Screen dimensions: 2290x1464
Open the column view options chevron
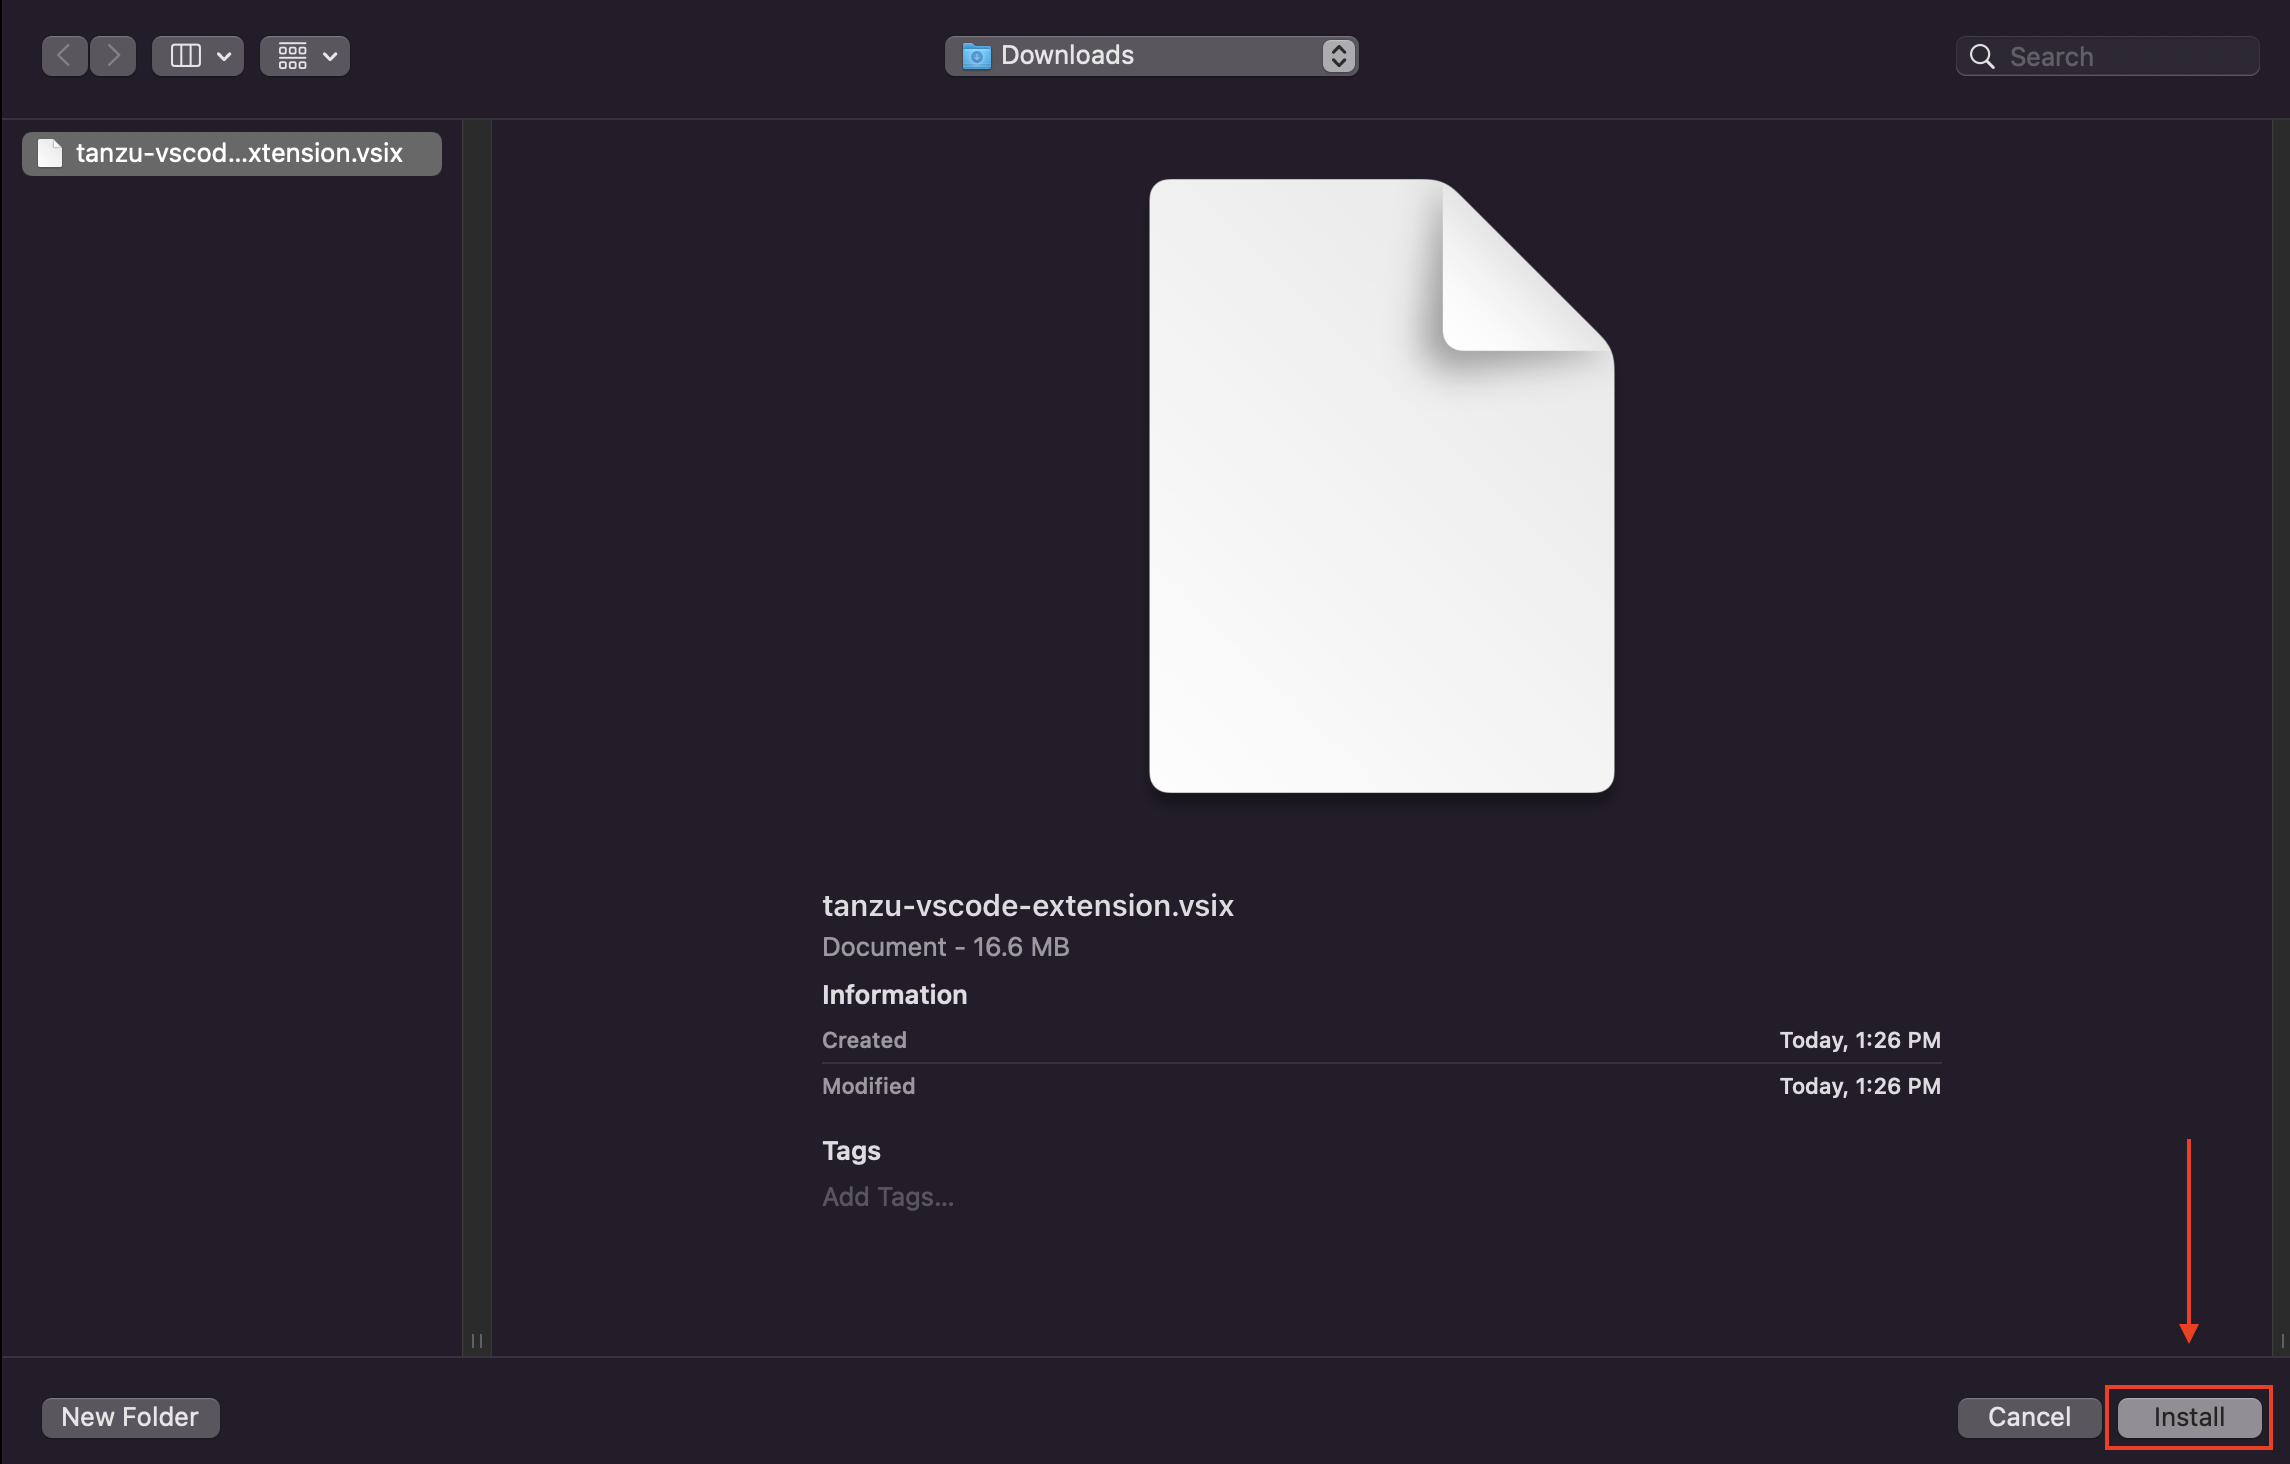click(224, 56)
